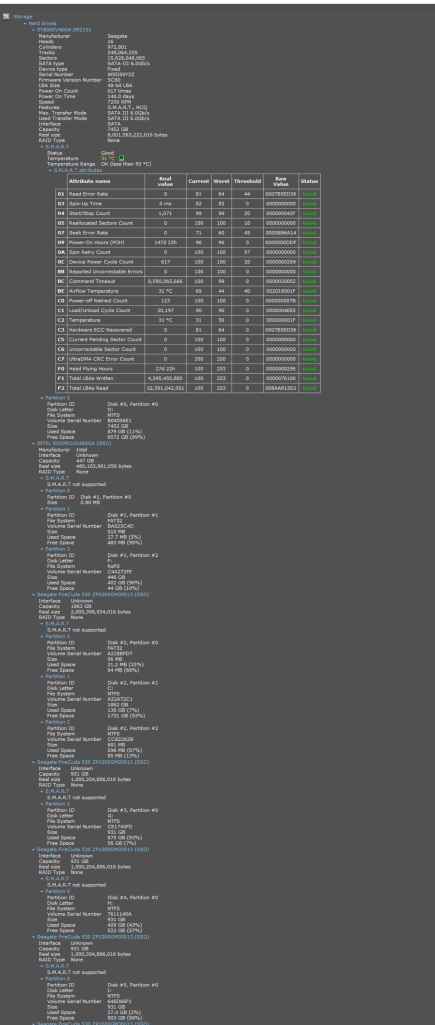Select the Power-On Hours (POH) row
This screenshot has height=1025, width=435.
pos(188,243)
